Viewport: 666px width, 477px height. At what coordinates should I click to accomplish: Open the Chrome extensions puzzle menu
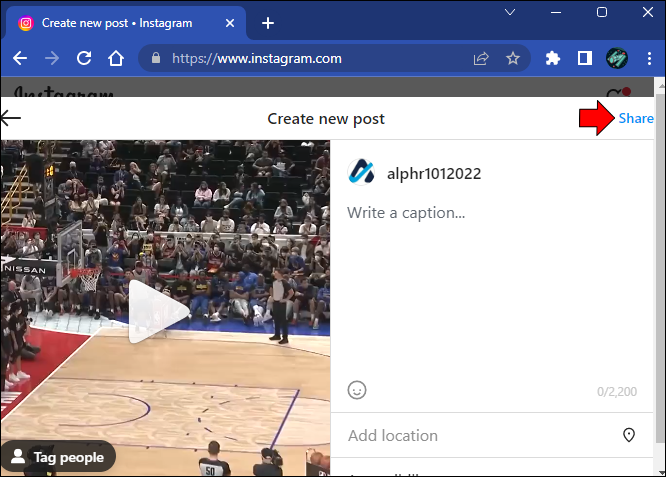point(552,58)
